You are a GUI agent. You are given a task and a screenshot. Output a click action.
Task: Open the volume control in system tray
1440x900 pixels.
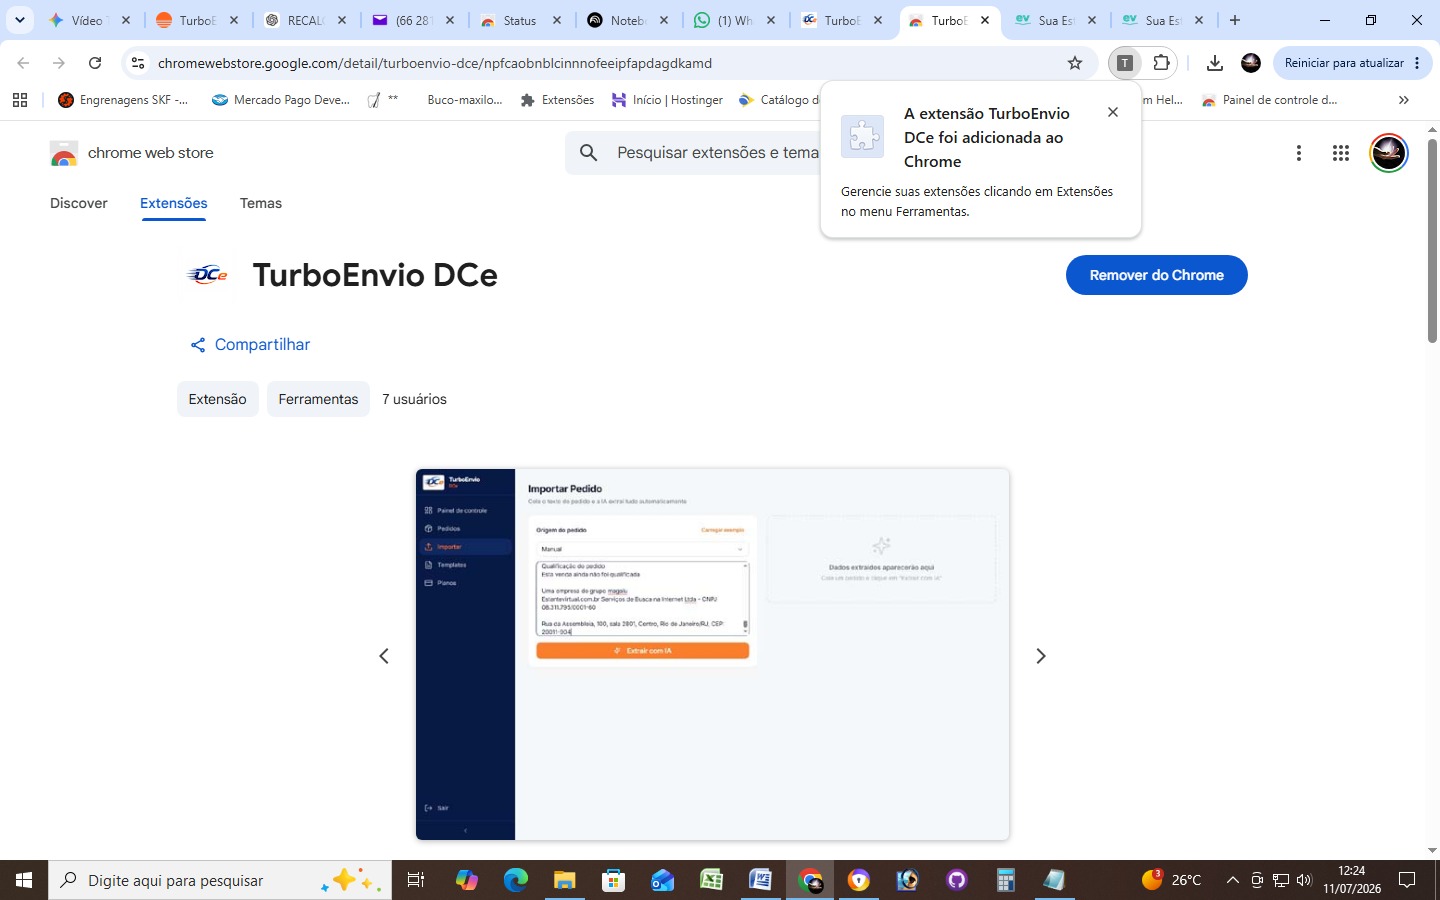(1304, 880)
